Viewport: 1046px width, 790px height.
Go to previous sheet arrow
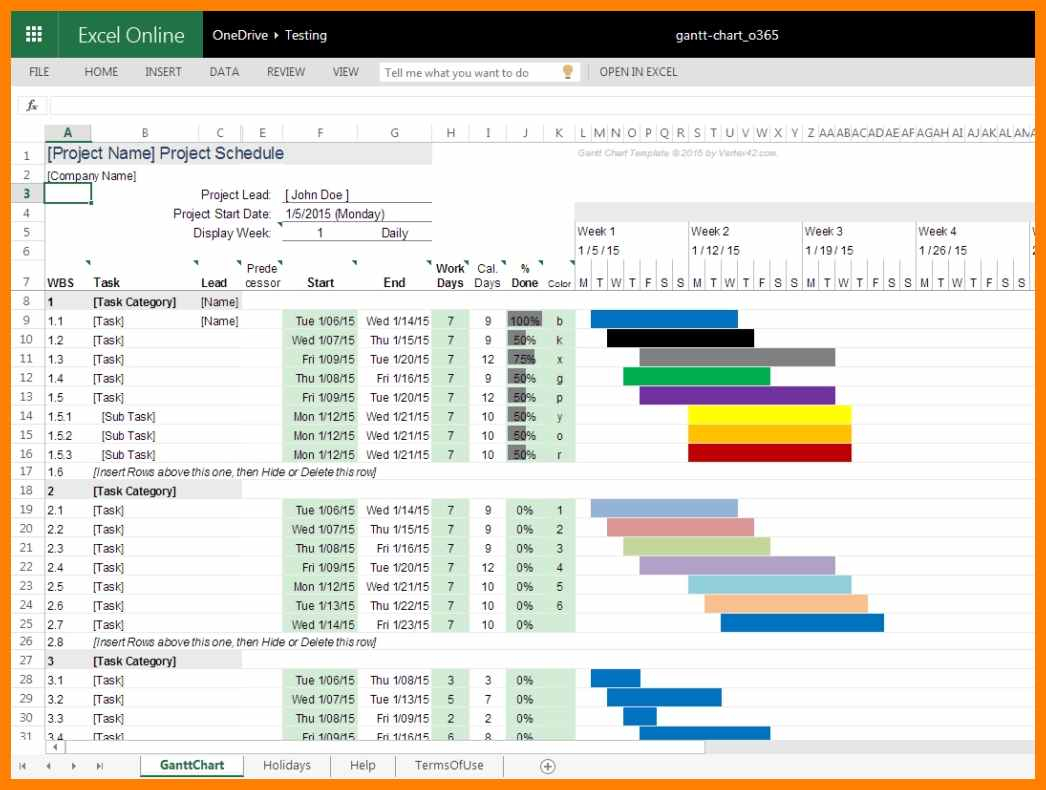point(48,766)
